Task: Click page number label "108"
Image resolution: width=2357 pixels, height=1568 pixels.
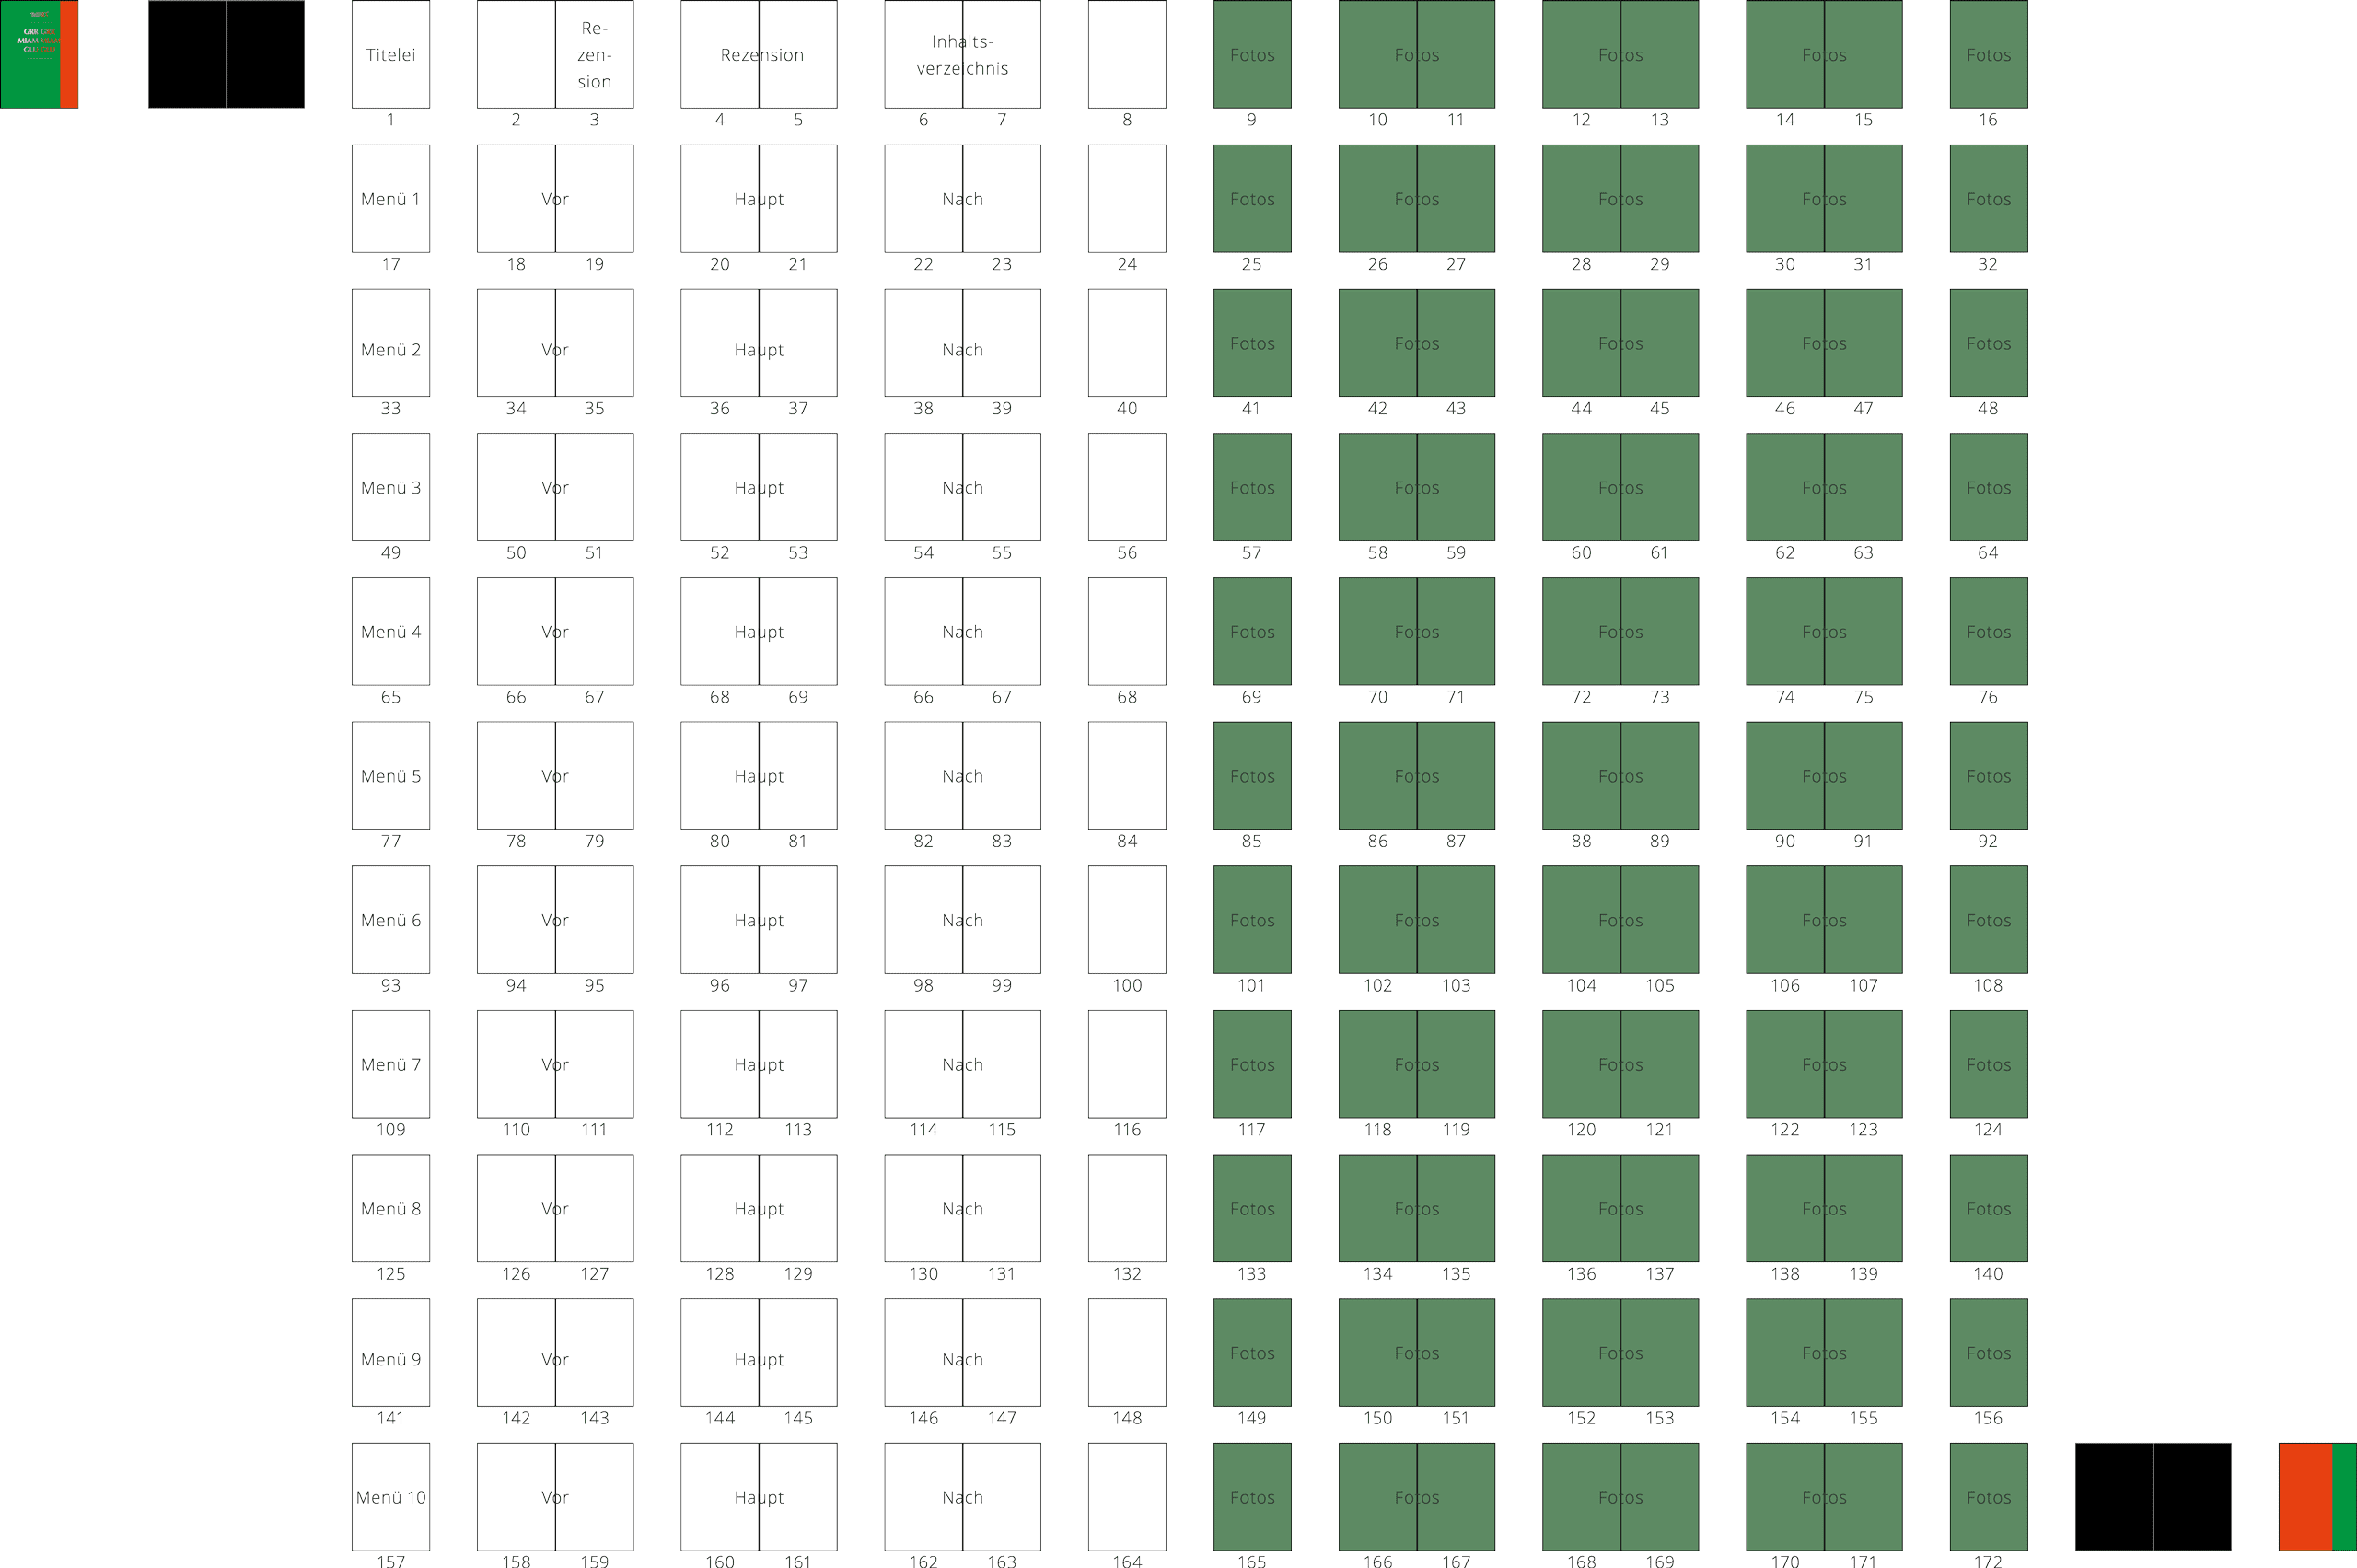Action: click(x=1988, y=985)
